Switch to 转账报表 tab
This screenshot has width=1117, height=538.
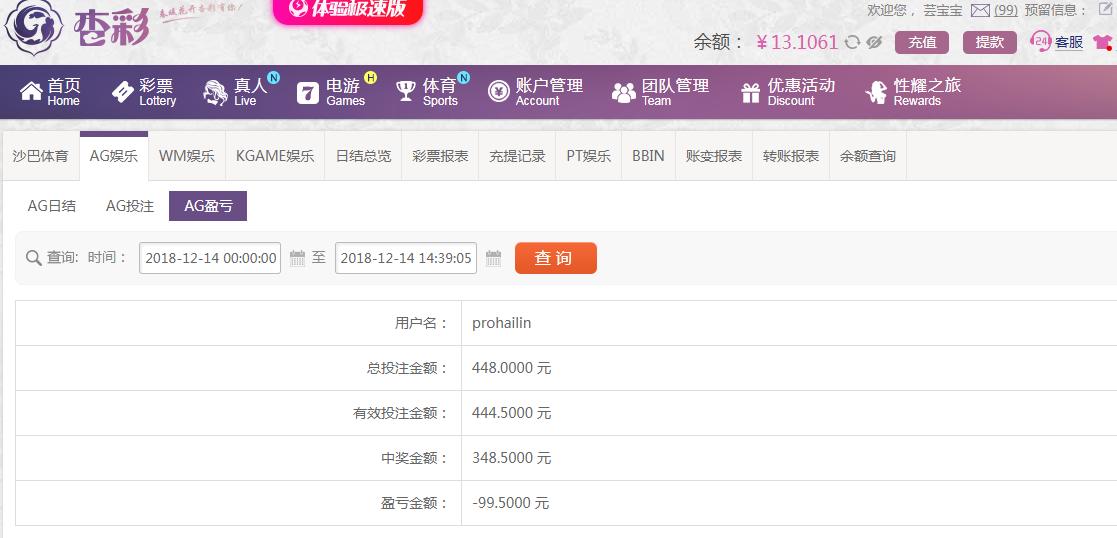[791, 156]
